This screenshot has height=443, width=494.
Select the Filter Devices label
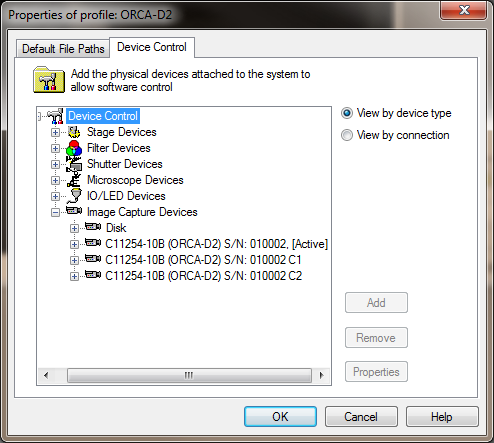click(119, 148)
